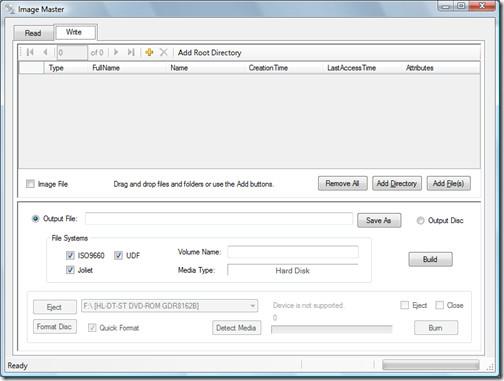This screenshot has height=381, width=504.
Task: Go to first record navigation icon
Action: [x=30, y=52]
